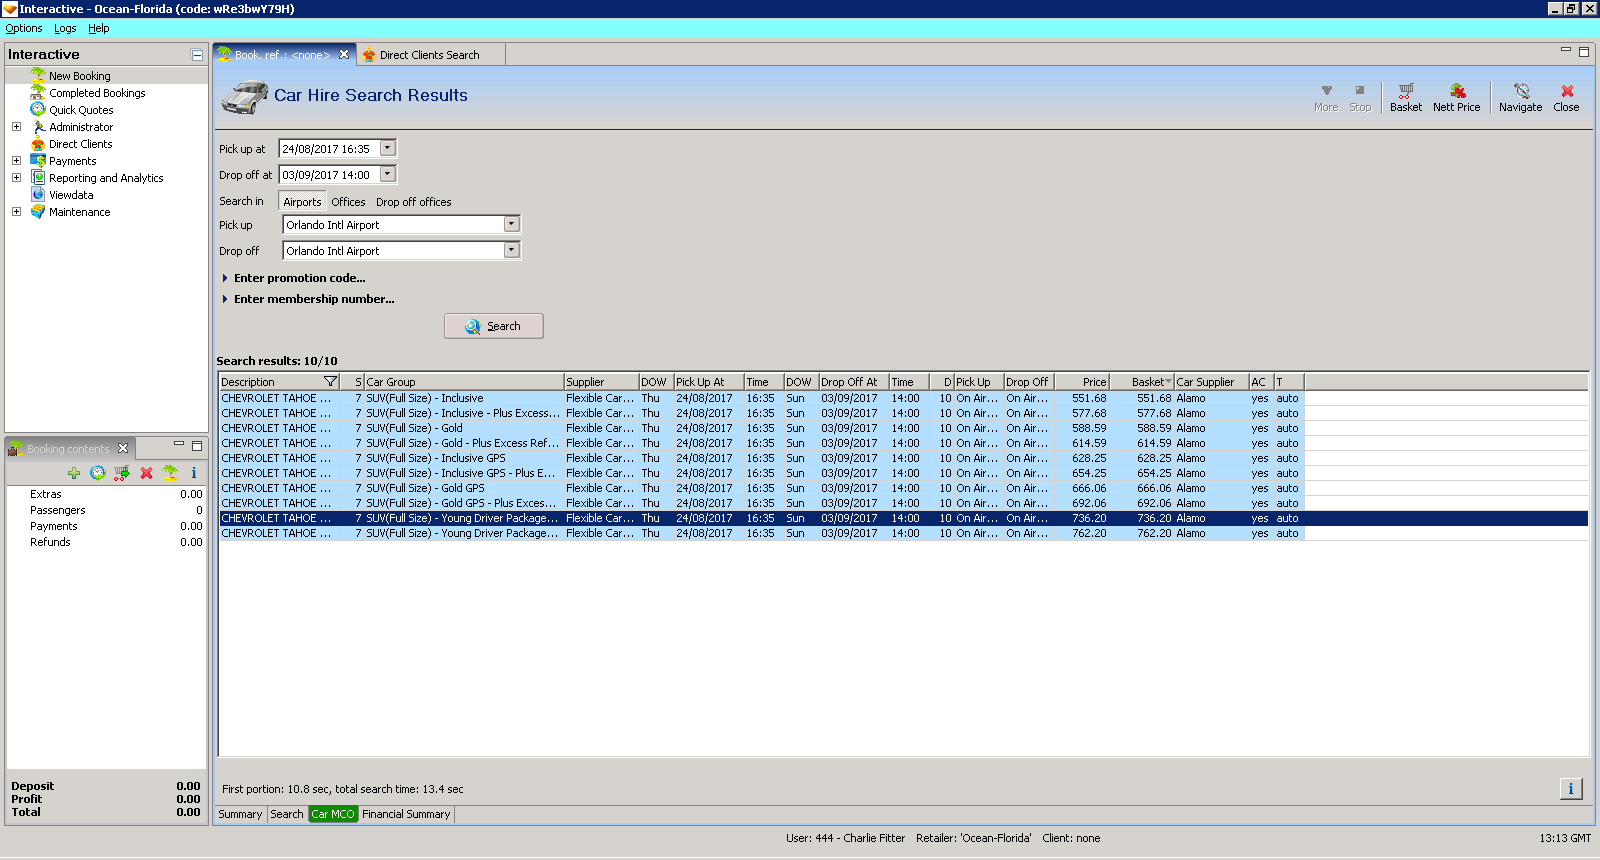Open Direct Clients icon in sidebar

[x=38, y=144]
